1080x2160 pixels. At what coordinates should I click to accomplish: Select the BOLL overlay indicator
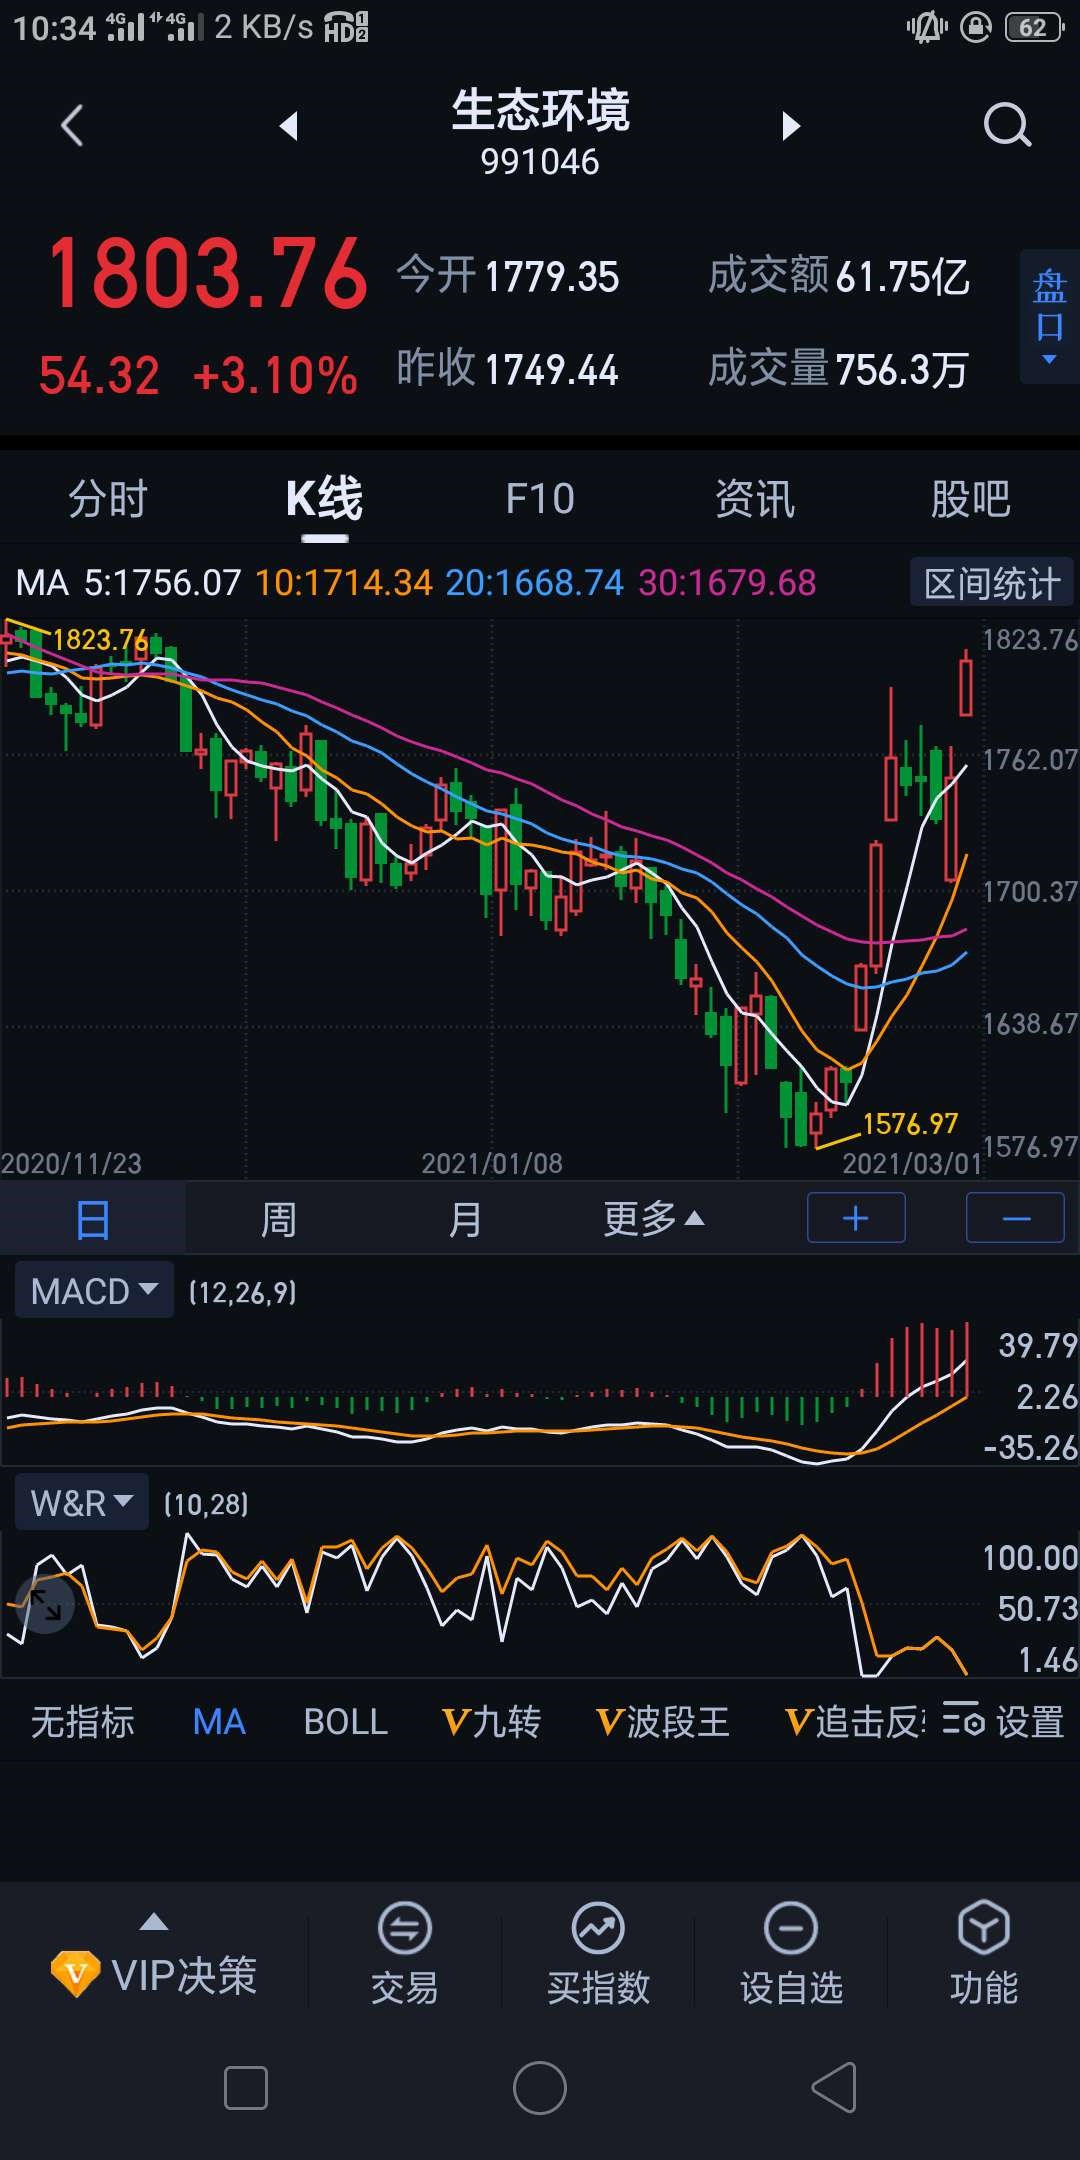coord(345,1722)
